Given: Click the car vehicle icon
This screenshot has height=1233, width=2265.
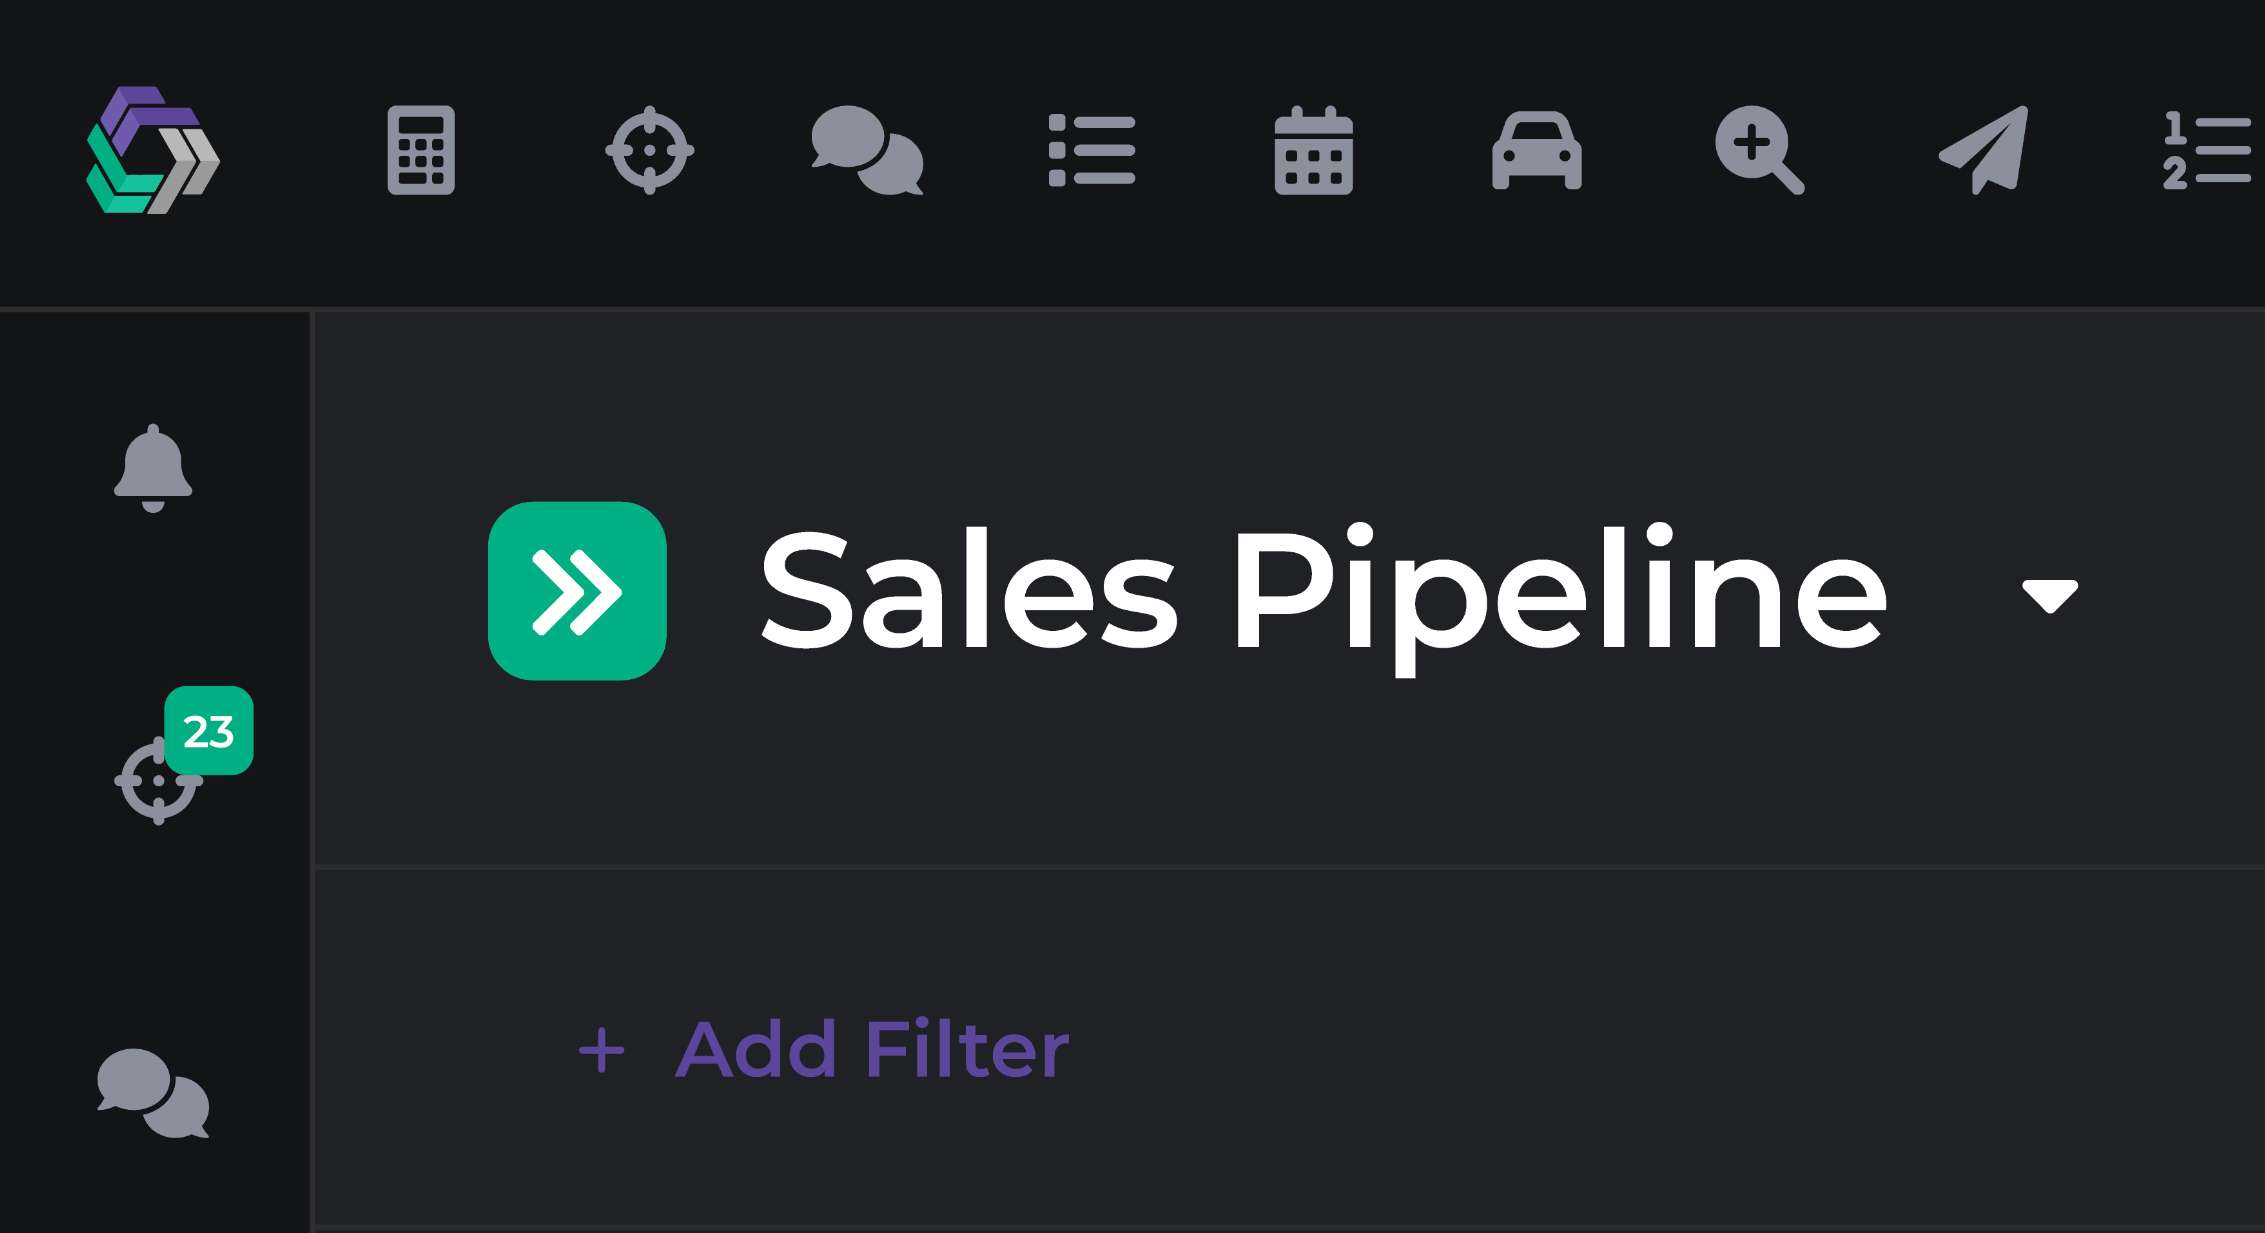Looking at the screenshot, I should pos(1536,150).
